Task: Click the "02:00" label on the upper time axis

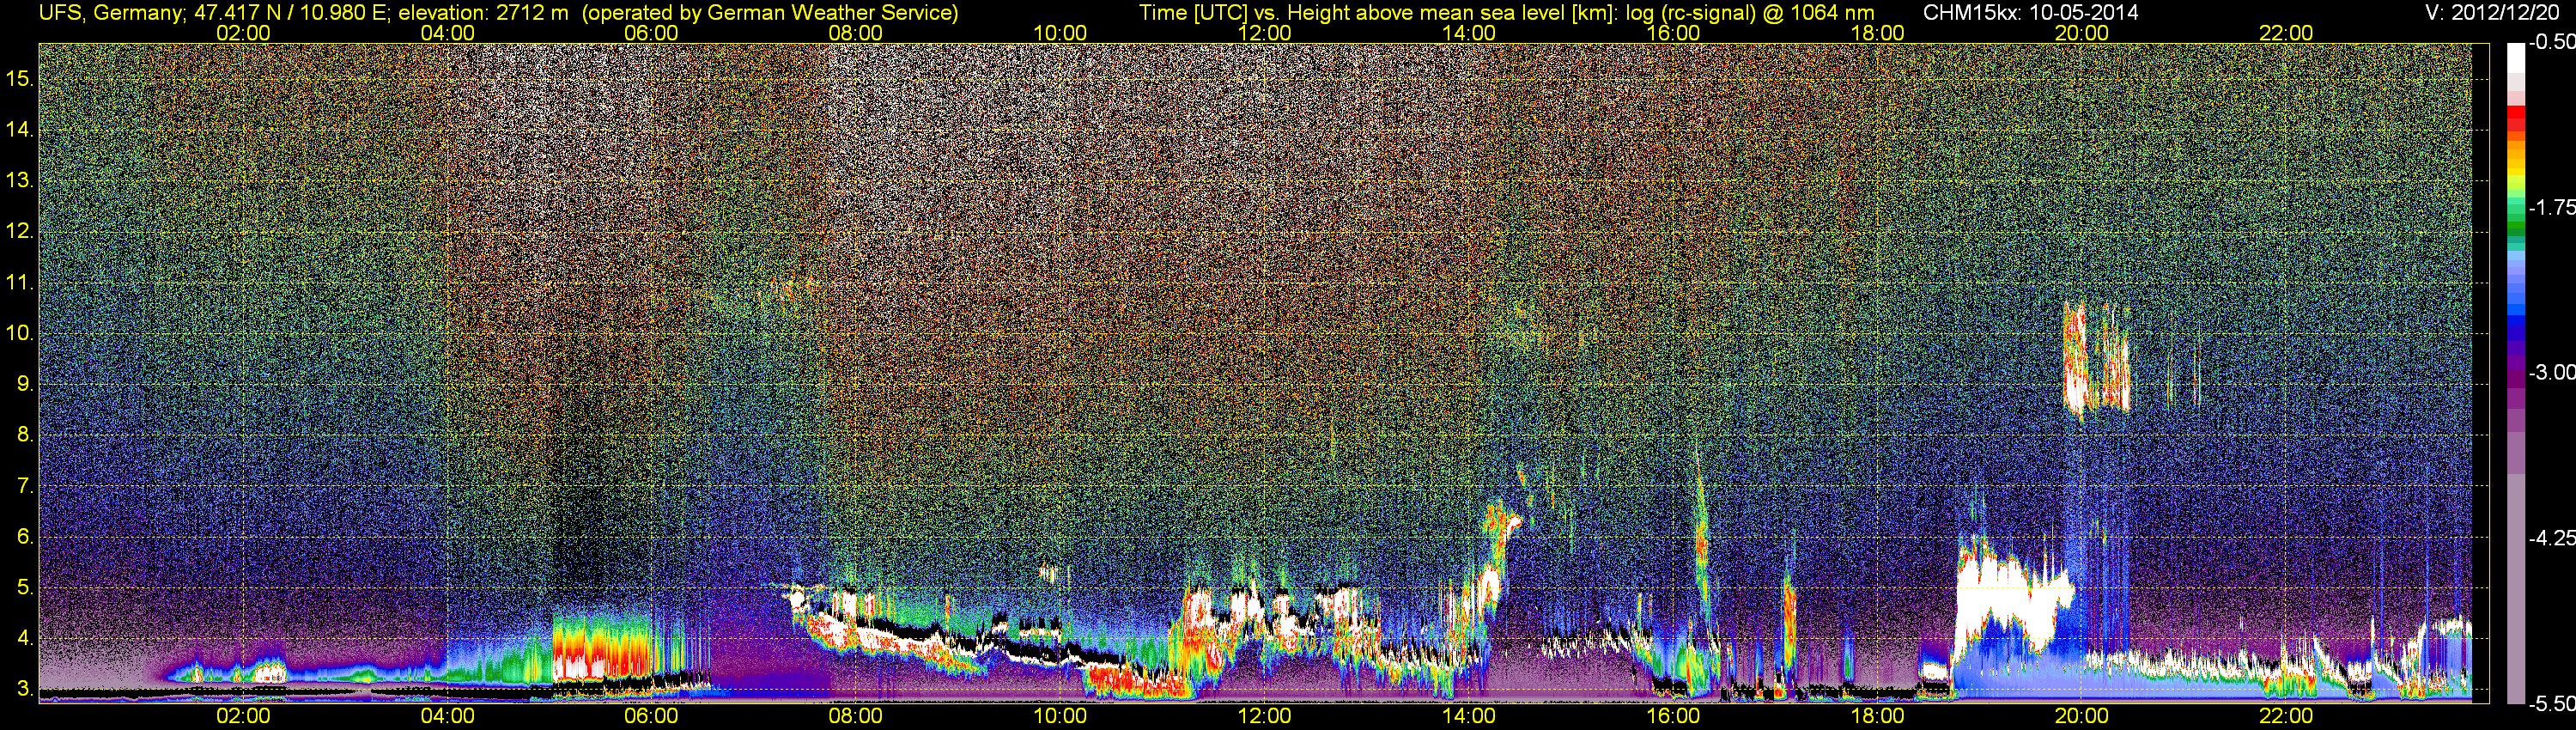Action: tap(243, 33)
